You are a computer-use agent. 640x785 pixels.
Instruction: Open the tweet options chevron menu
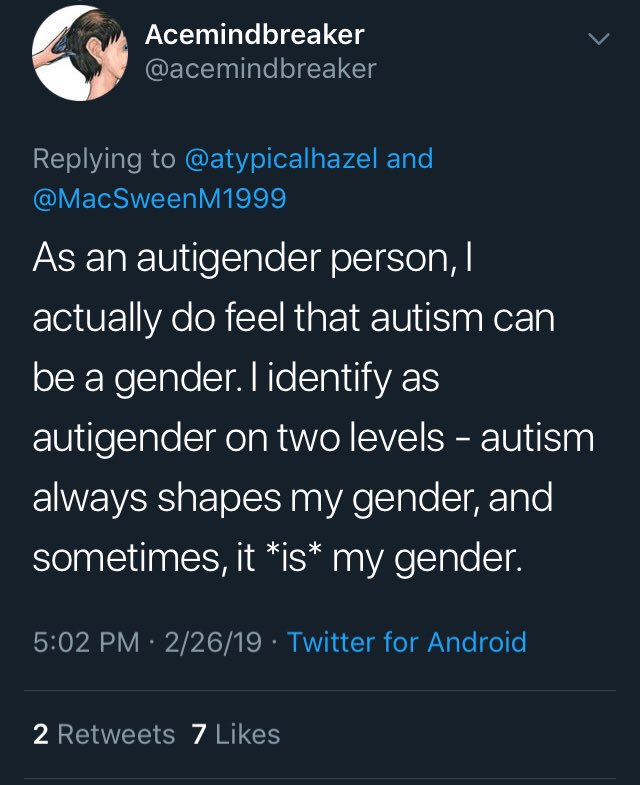(x=598, y=39)
